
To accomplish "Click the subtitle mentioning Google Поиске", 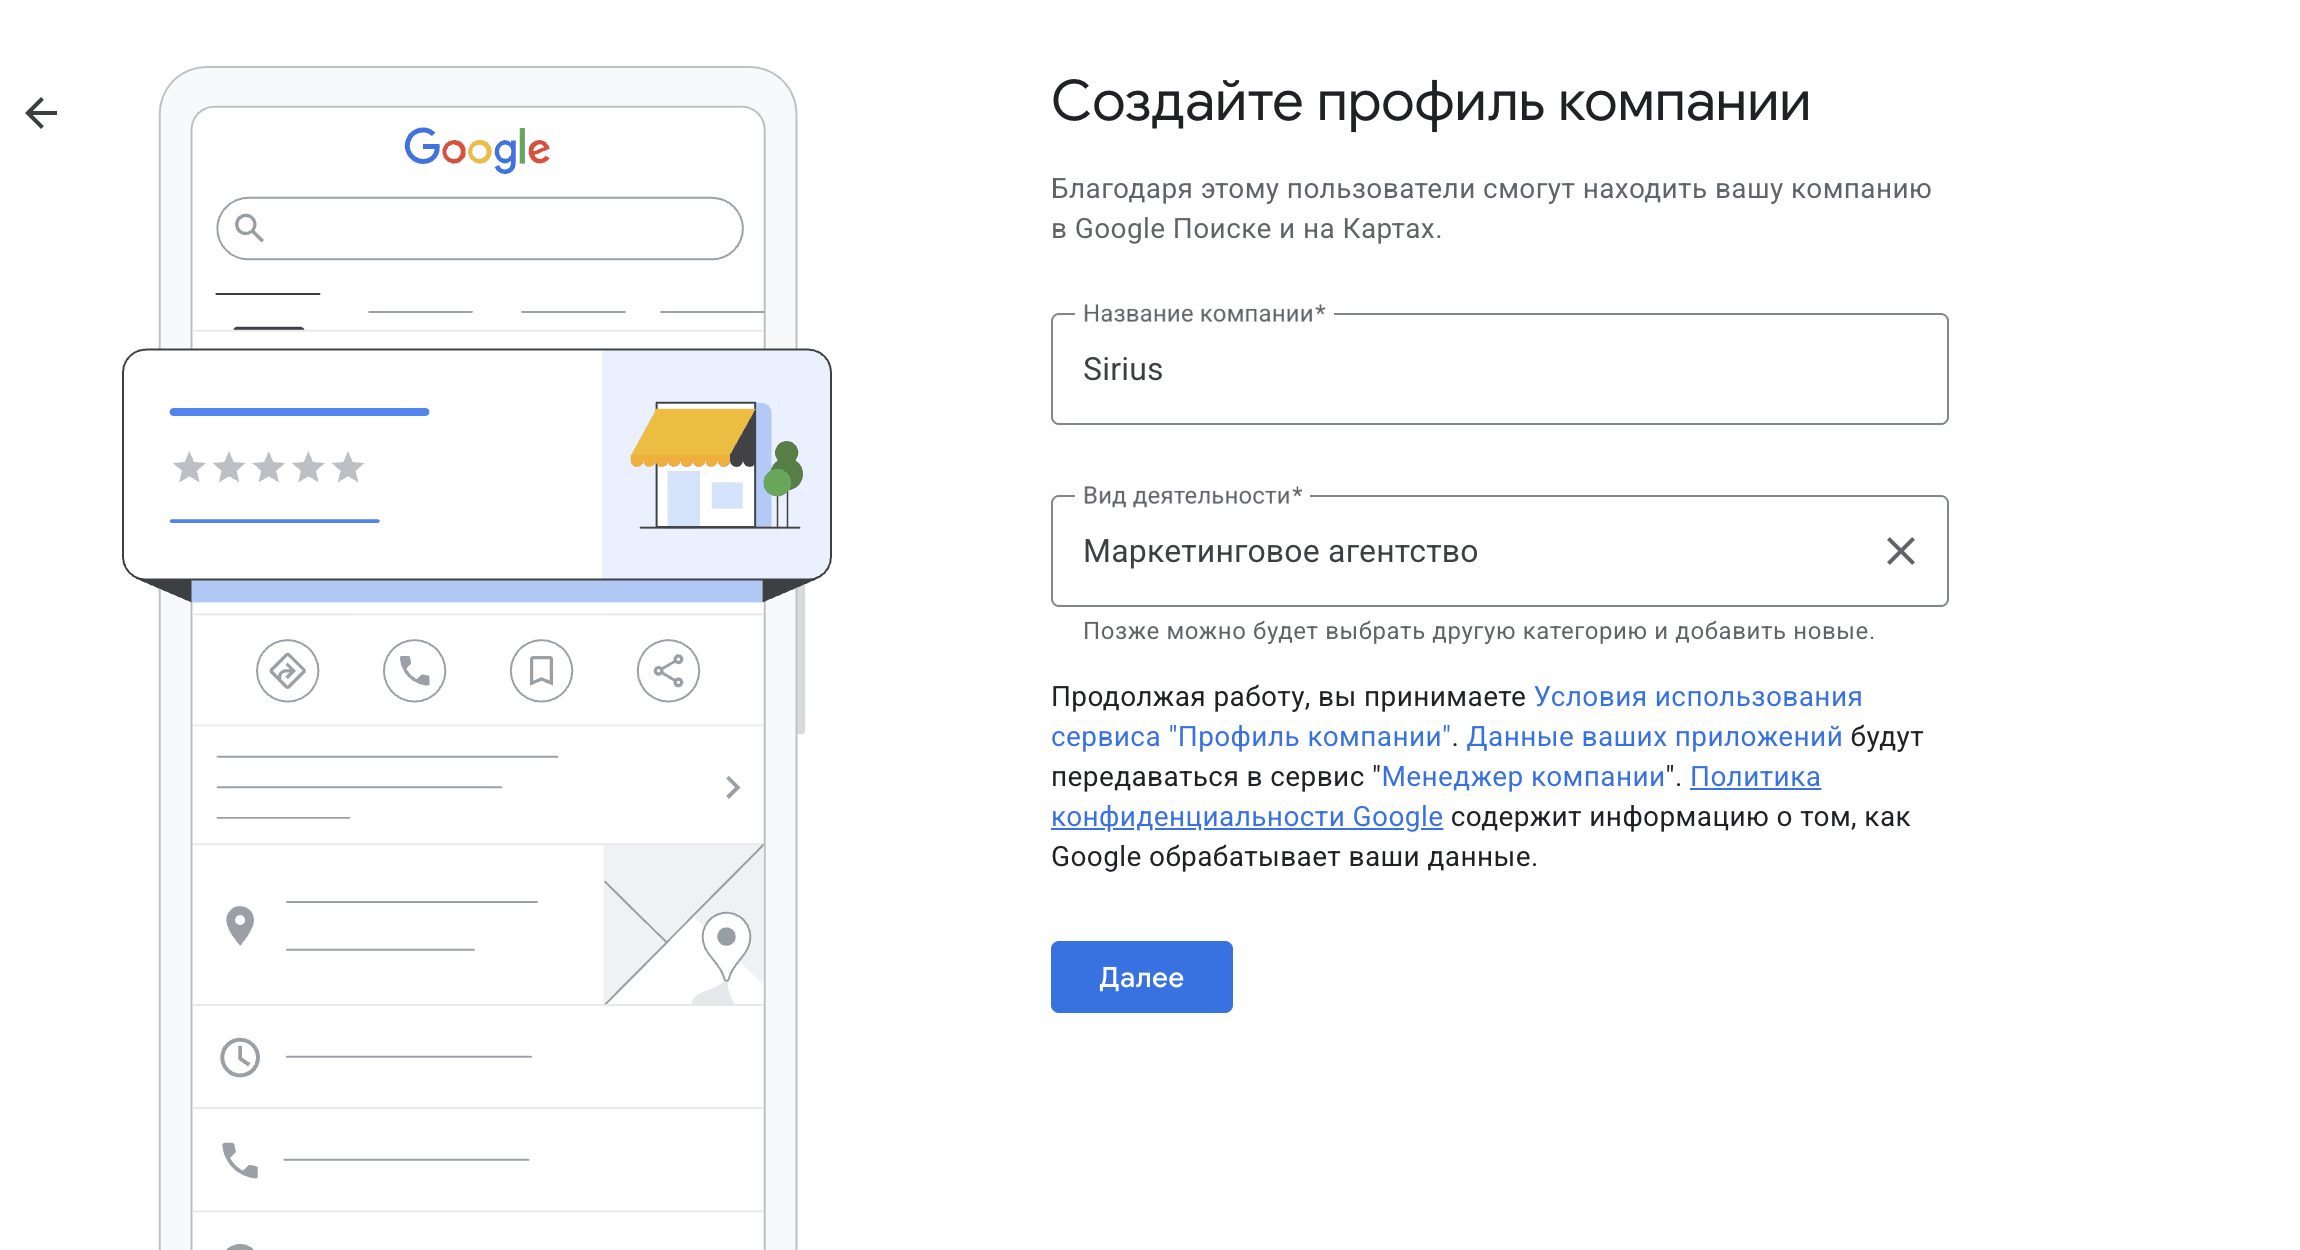I will [1491, 209].
